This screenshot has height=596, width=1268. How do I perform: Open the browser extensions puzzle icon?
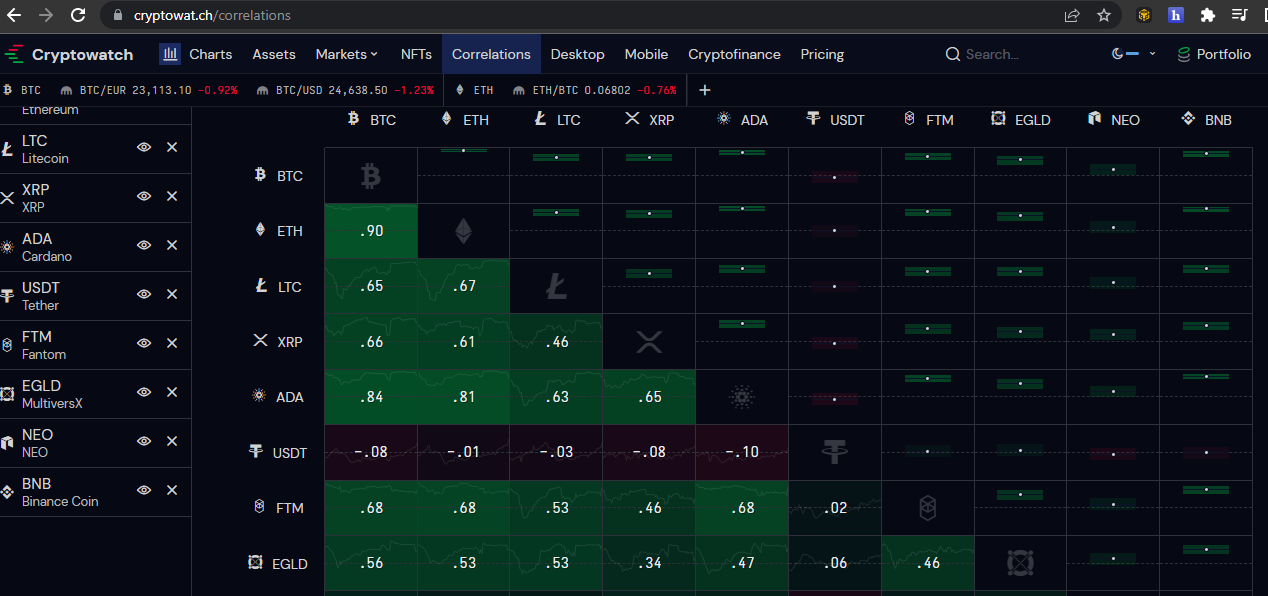pos(1208,15)
